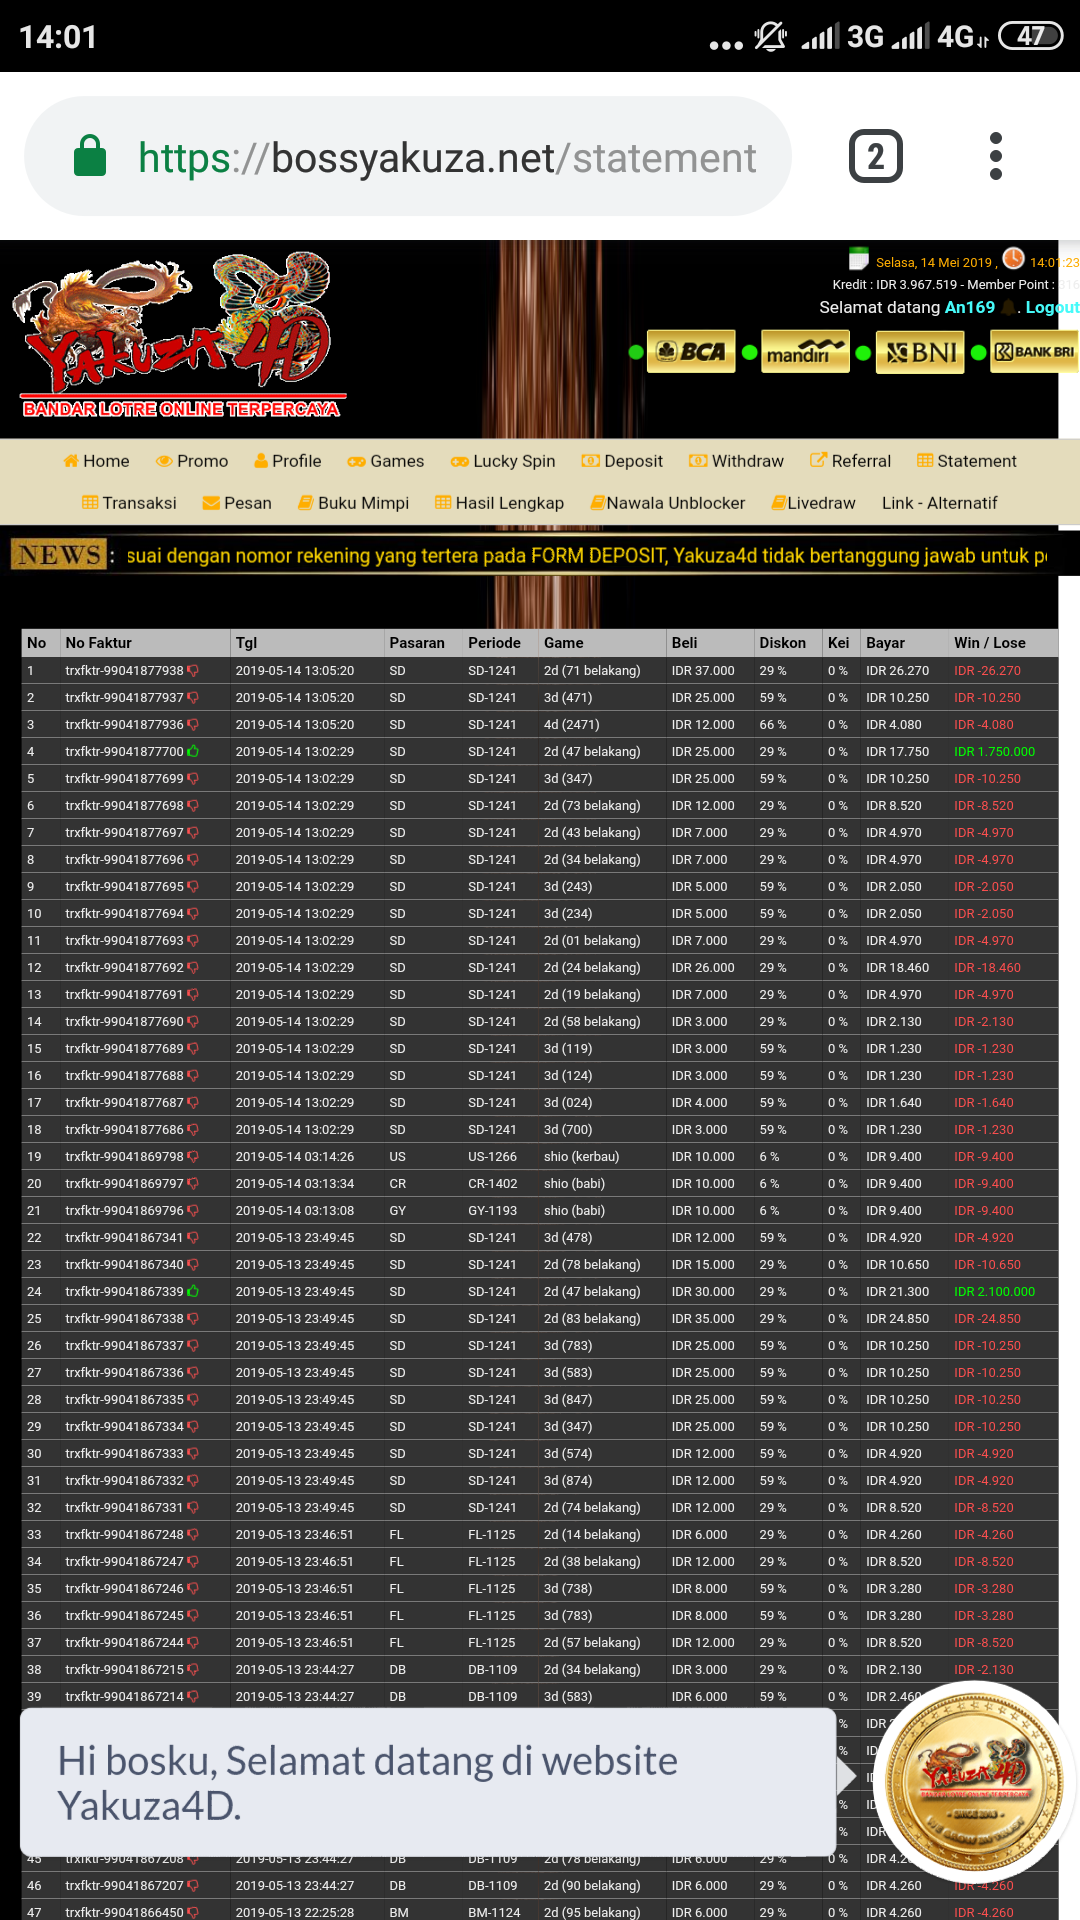
Task: Open the browser tab switcher showing 2
Action: (x=875, y=156)
